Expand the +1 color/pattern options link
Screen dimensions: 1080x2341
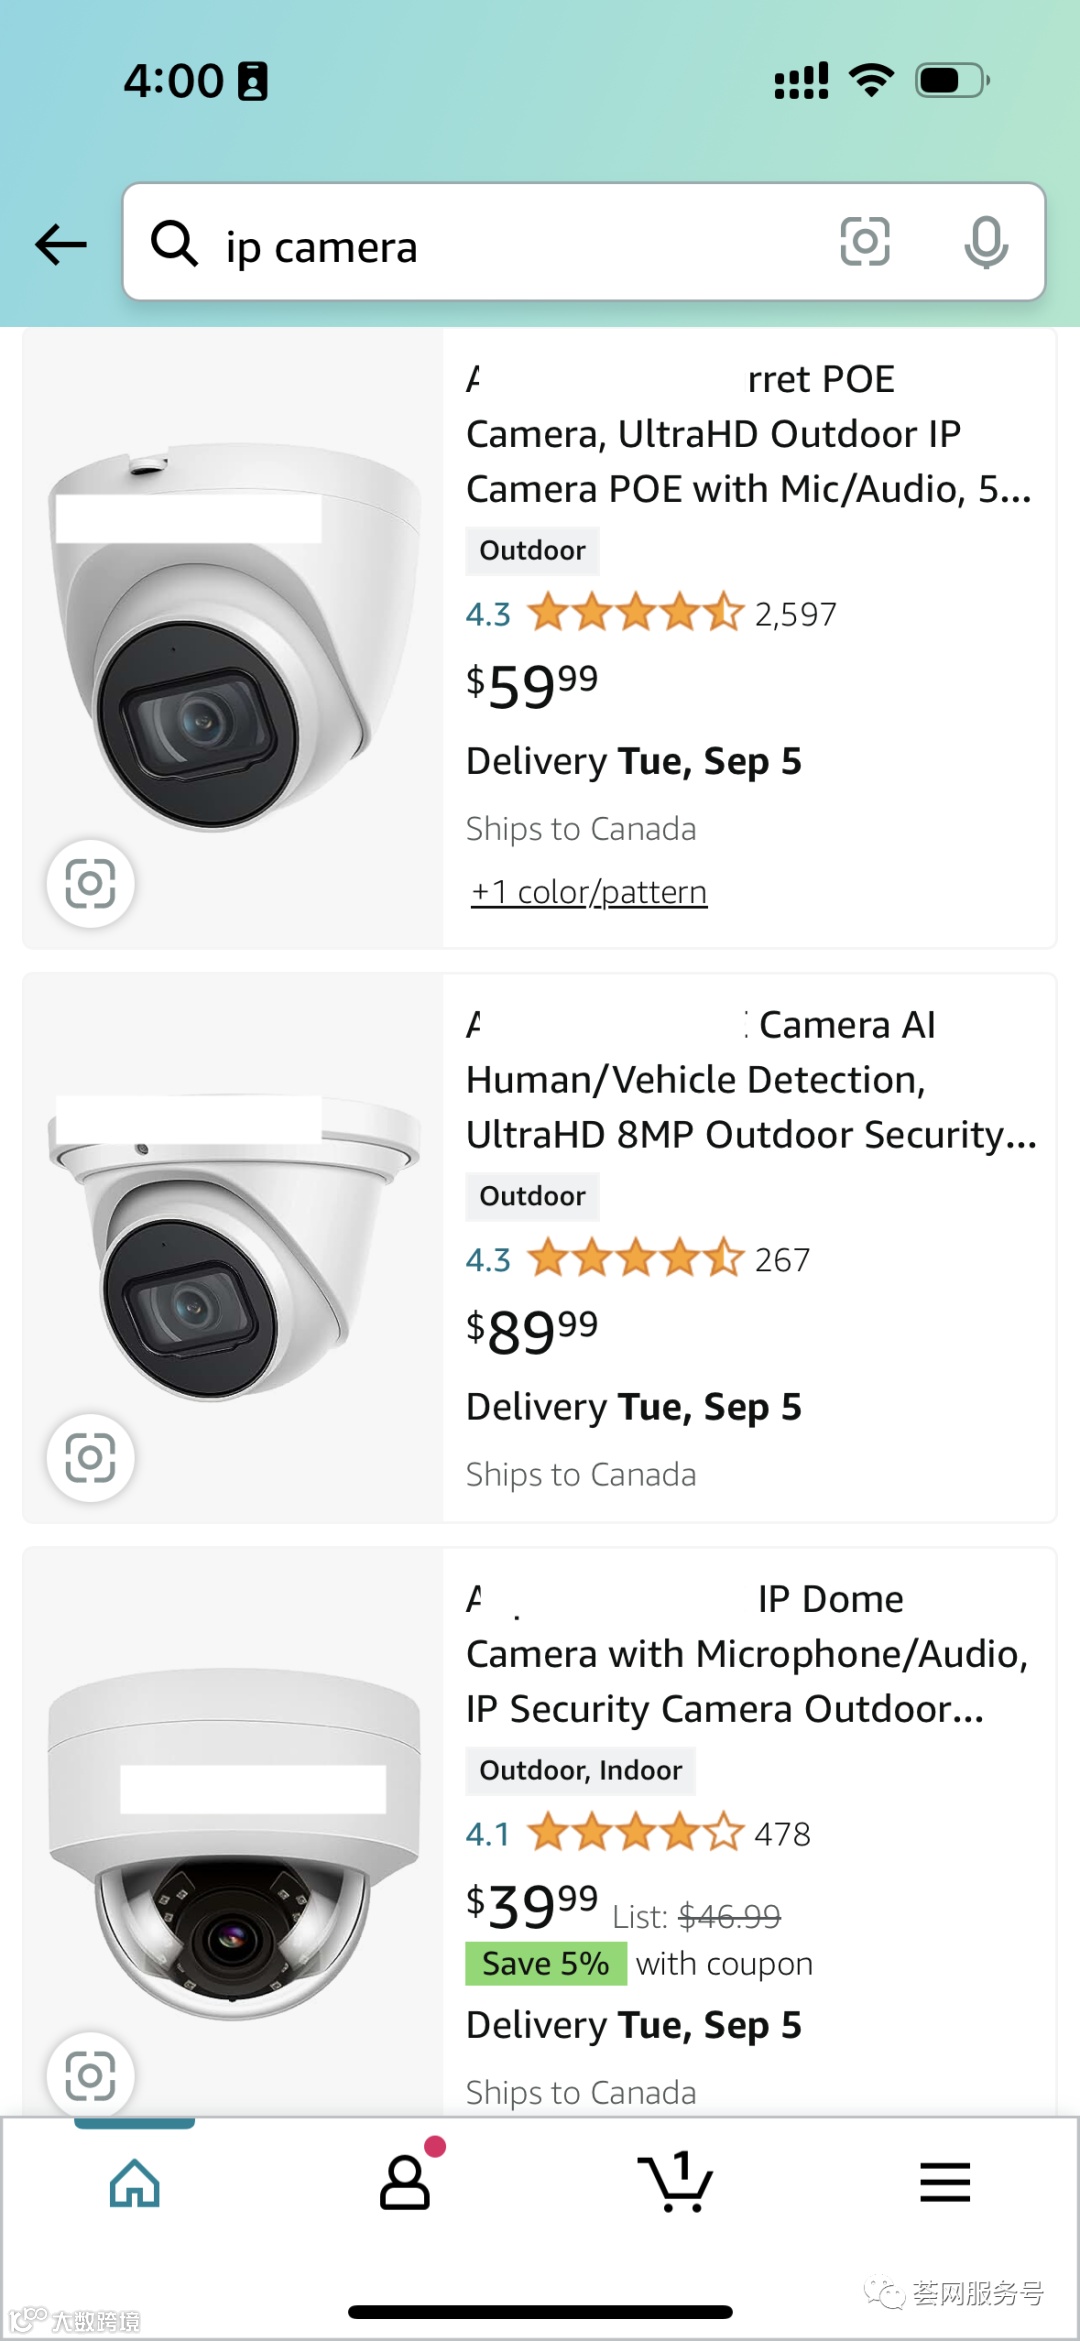(x=589, y=892)
